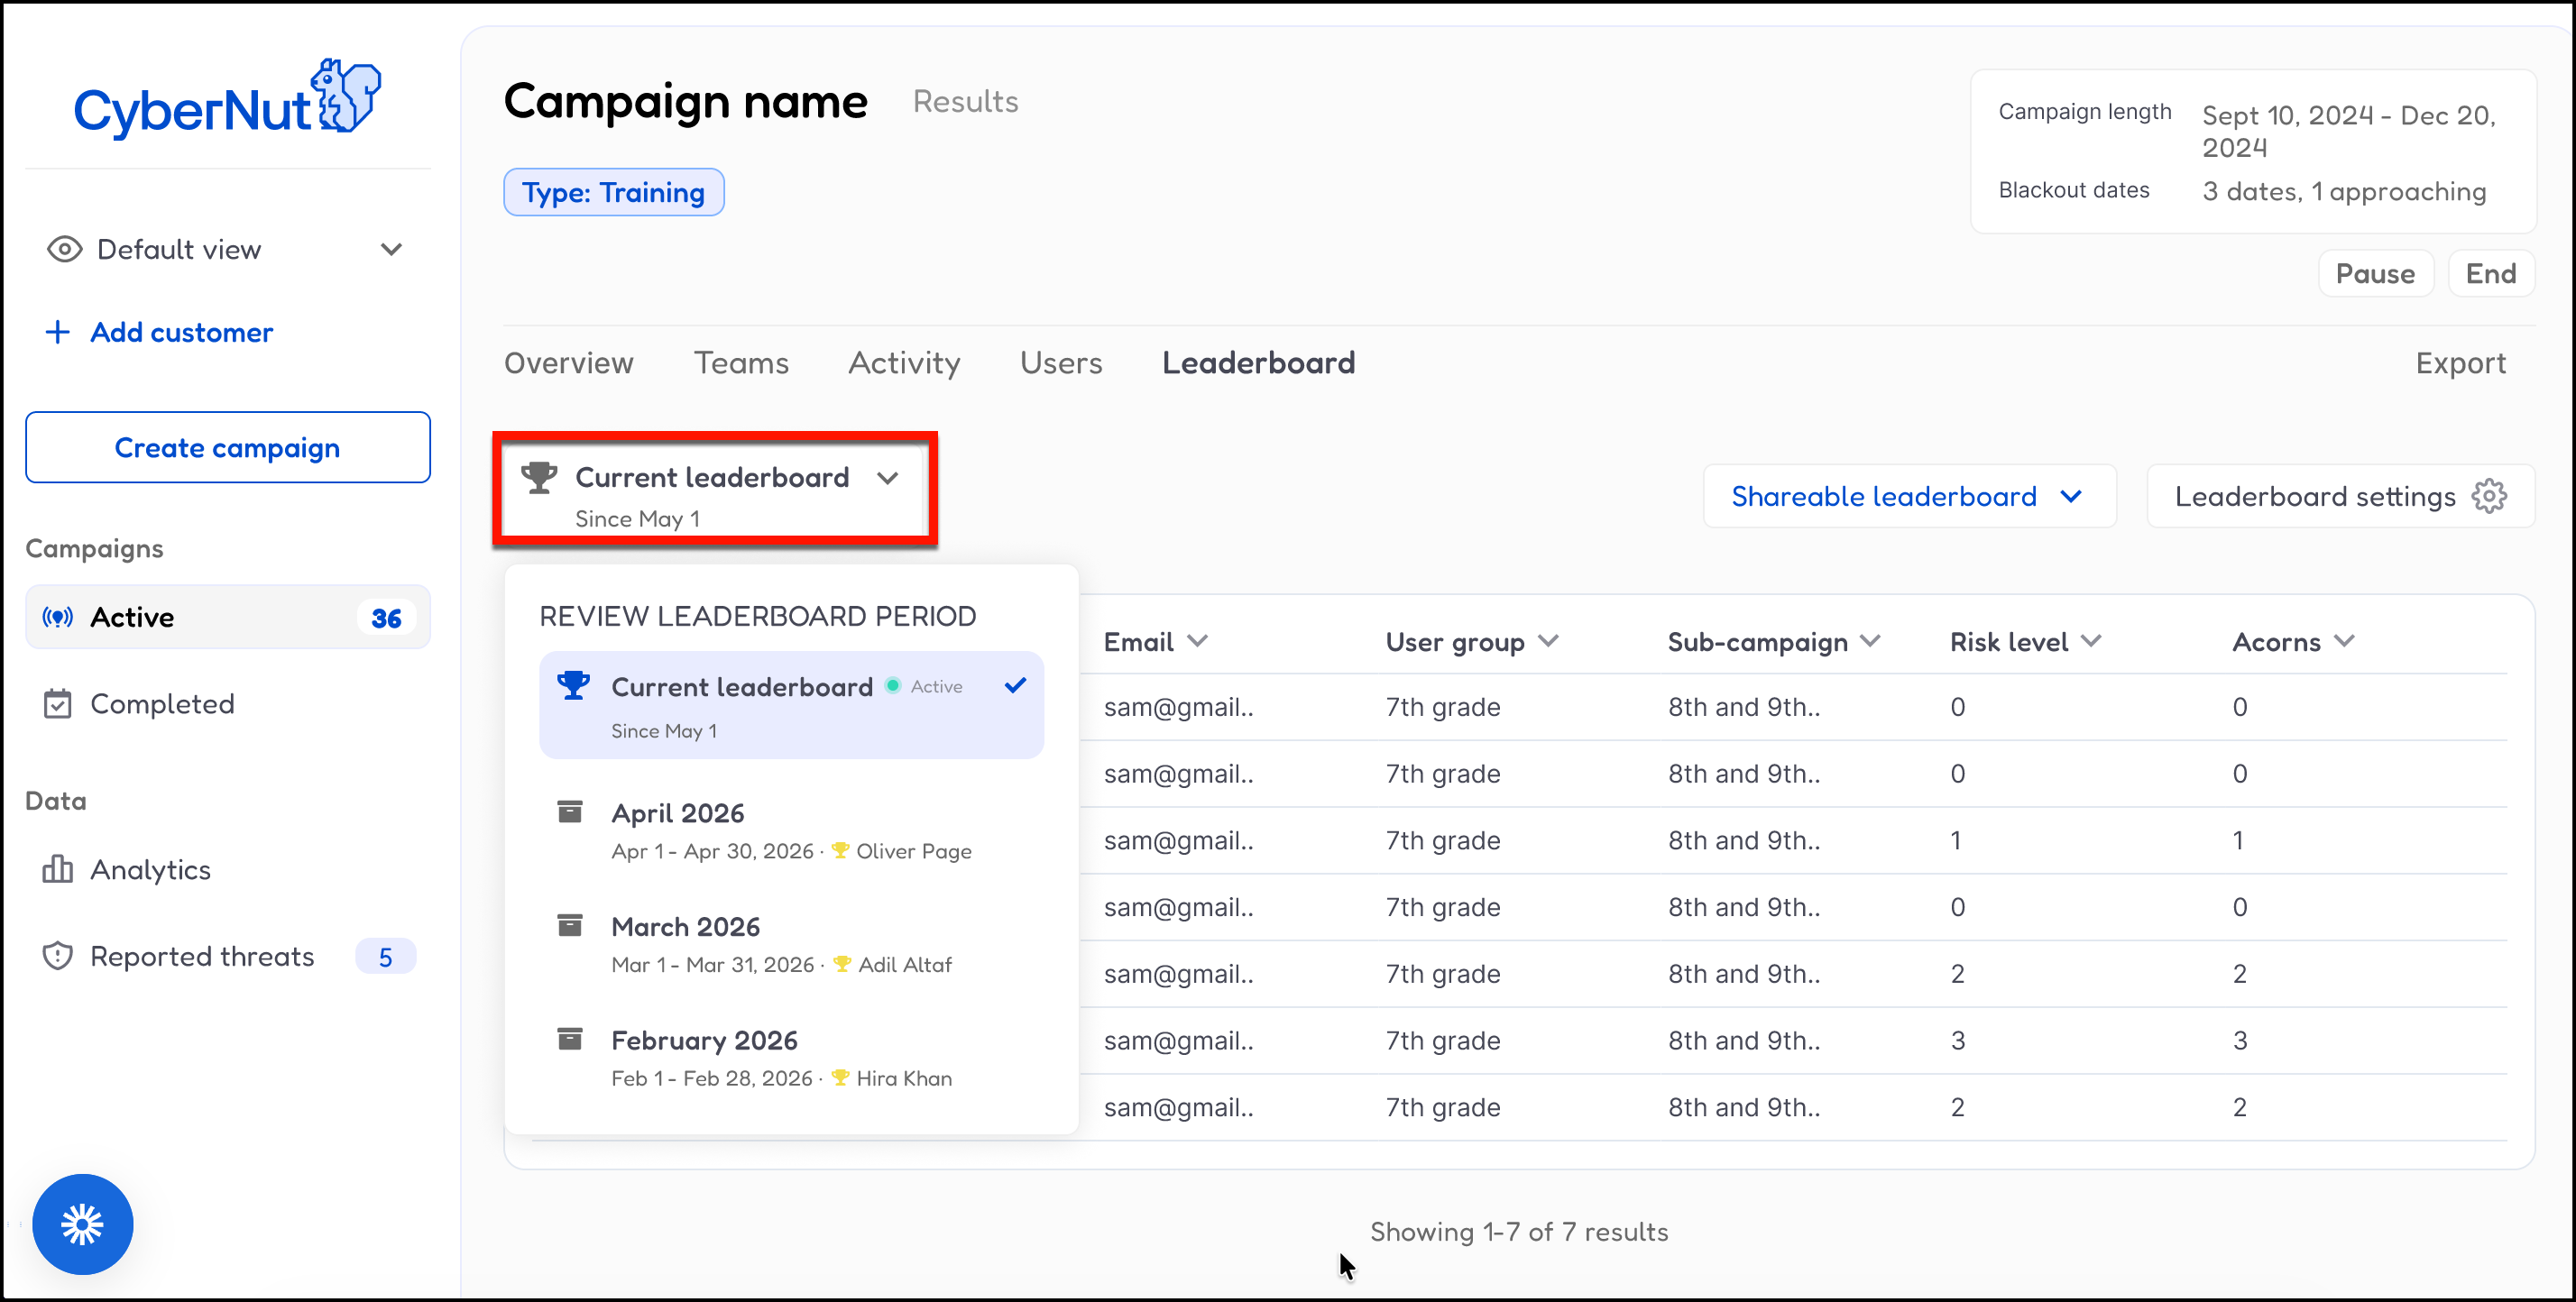Switch to the Overview tab

pyautogui.click(x=568, y=362)
